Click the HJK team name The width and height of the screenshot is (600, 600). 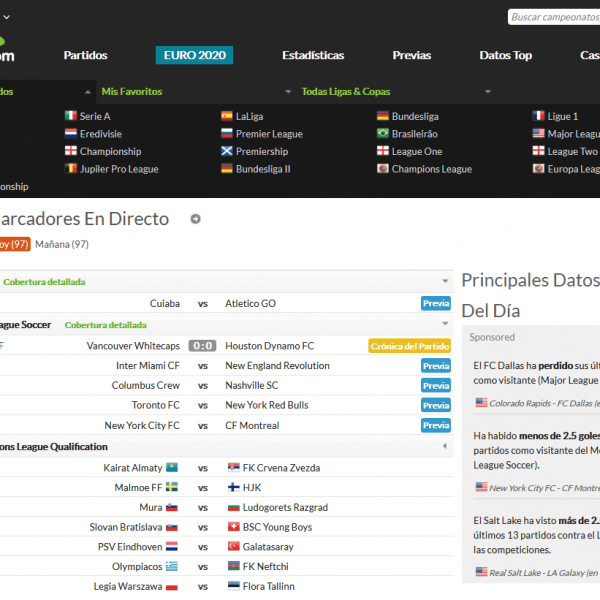click(x=252, y=488)
